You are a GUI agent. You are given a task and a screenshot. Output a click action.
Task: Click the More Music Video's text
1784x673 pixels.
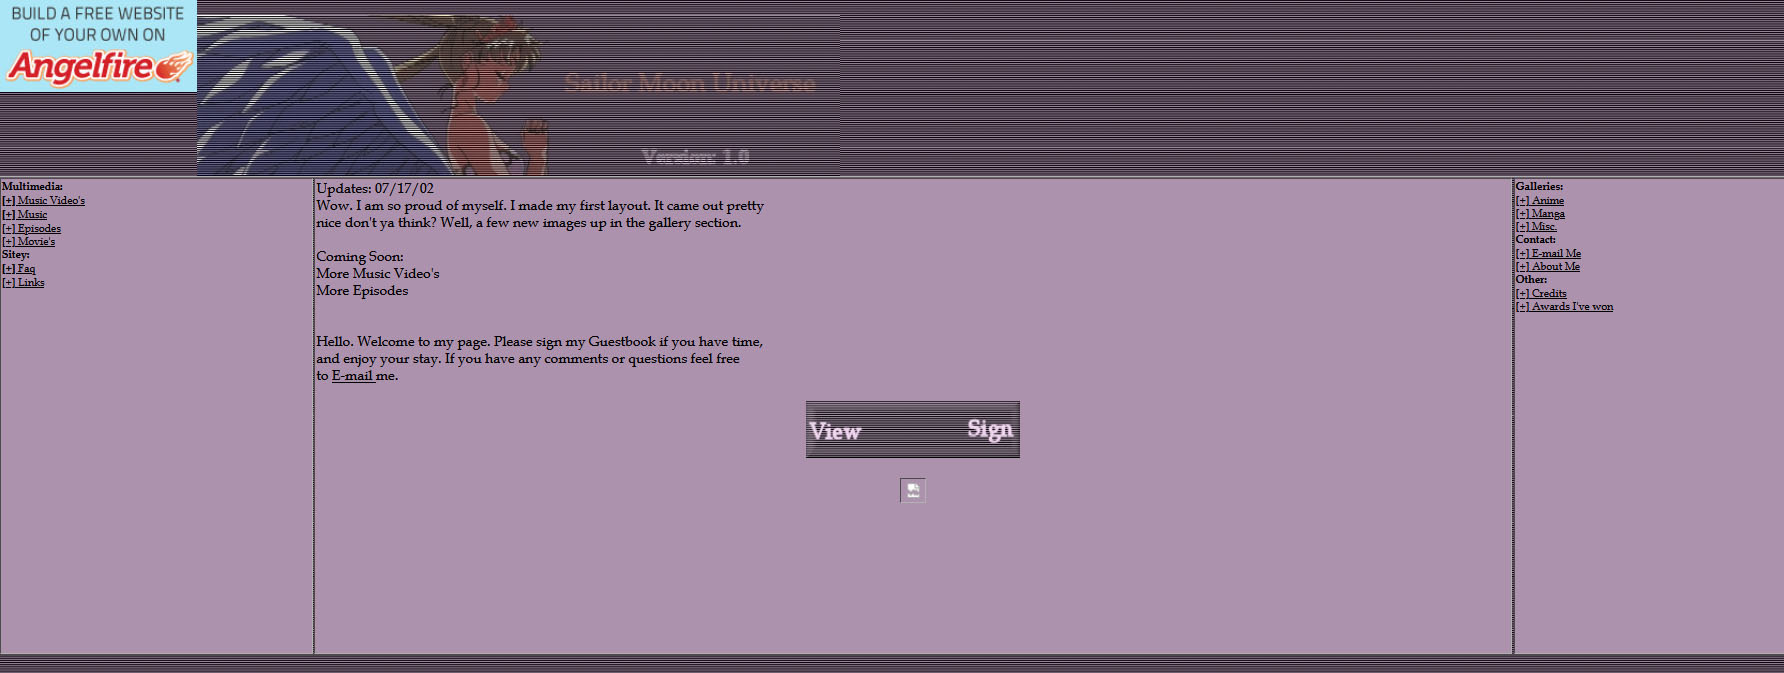point(378,273)
